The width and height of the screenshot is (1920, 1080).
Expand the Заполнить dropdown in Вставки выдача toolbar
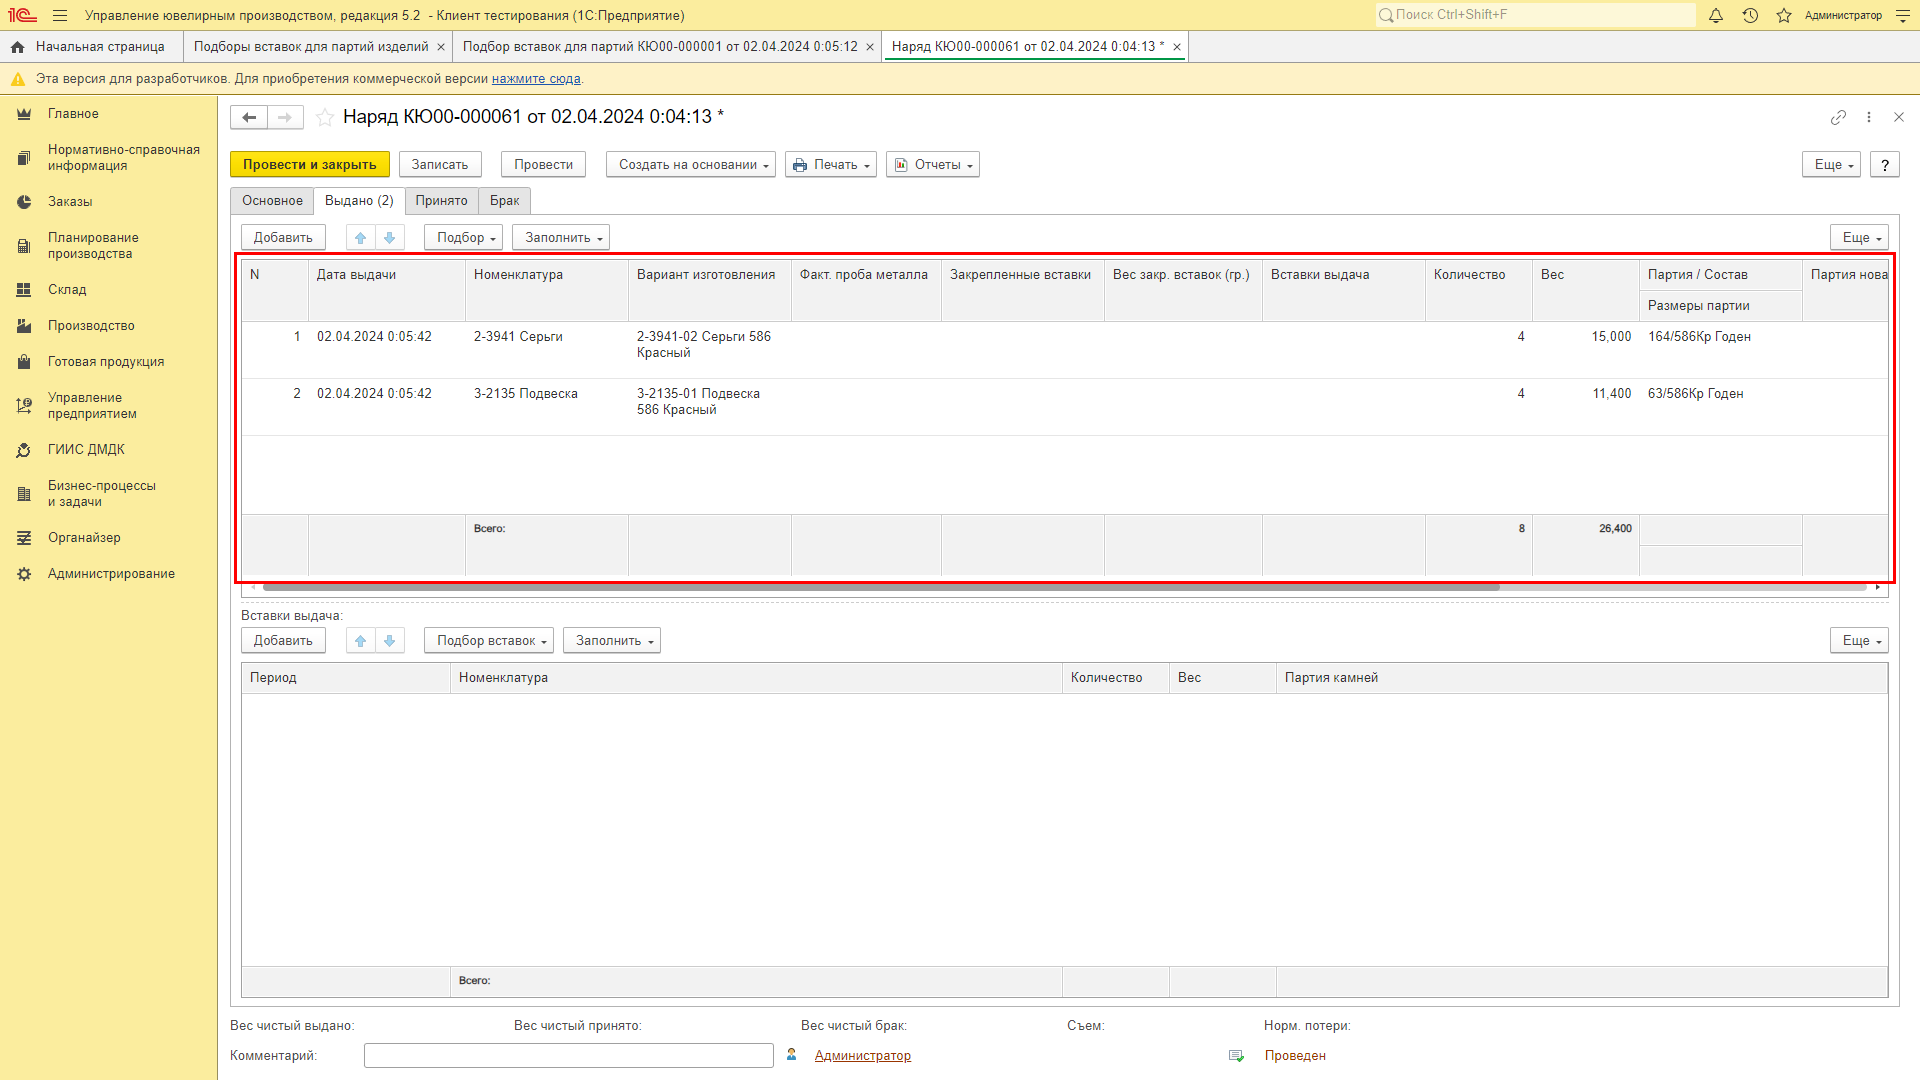[x=612, y=640]
